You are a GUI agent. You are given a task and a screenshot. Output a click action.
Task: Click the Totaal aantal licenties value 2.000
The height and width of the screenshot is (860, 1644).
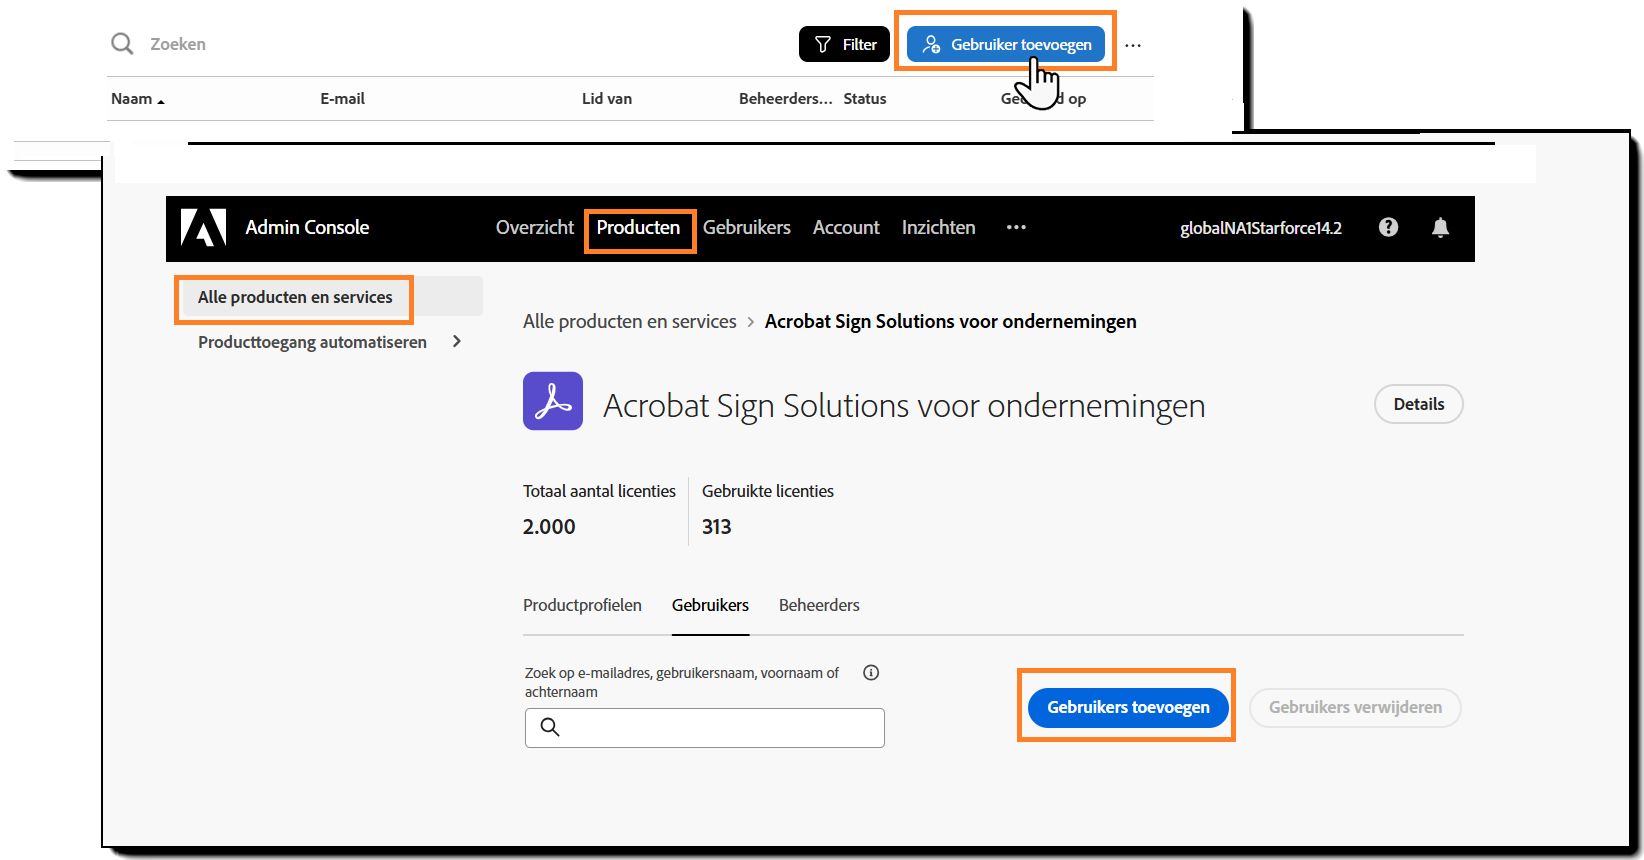[549, 527]
